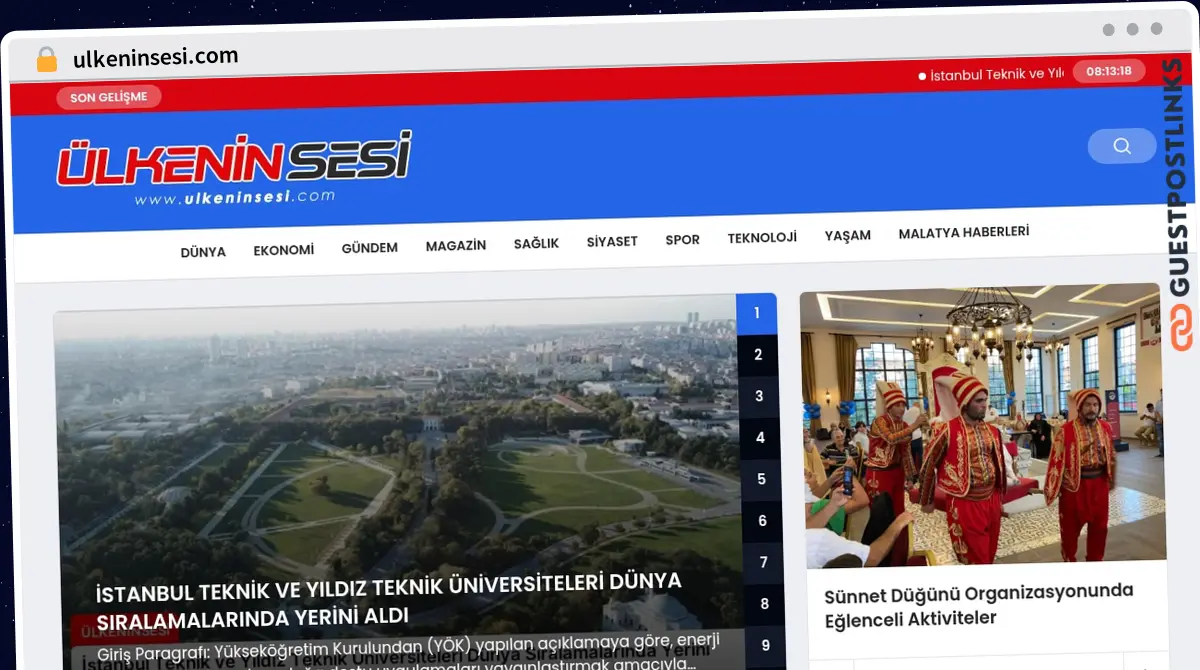
Task: Jump to slide number 7
Action: tap(763, 563)
